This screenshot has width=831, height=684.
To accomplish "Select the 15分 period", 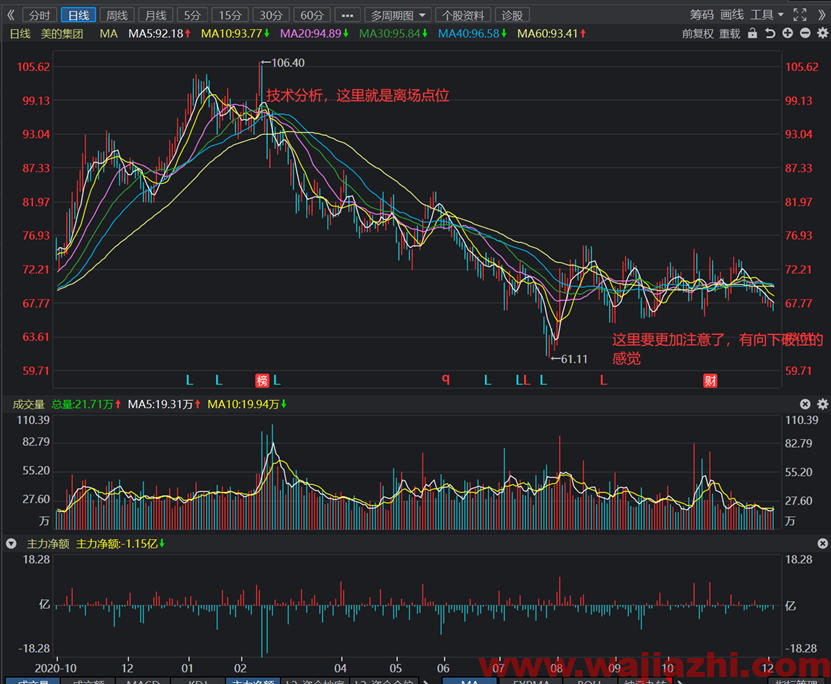I will [x=230, y=15].
